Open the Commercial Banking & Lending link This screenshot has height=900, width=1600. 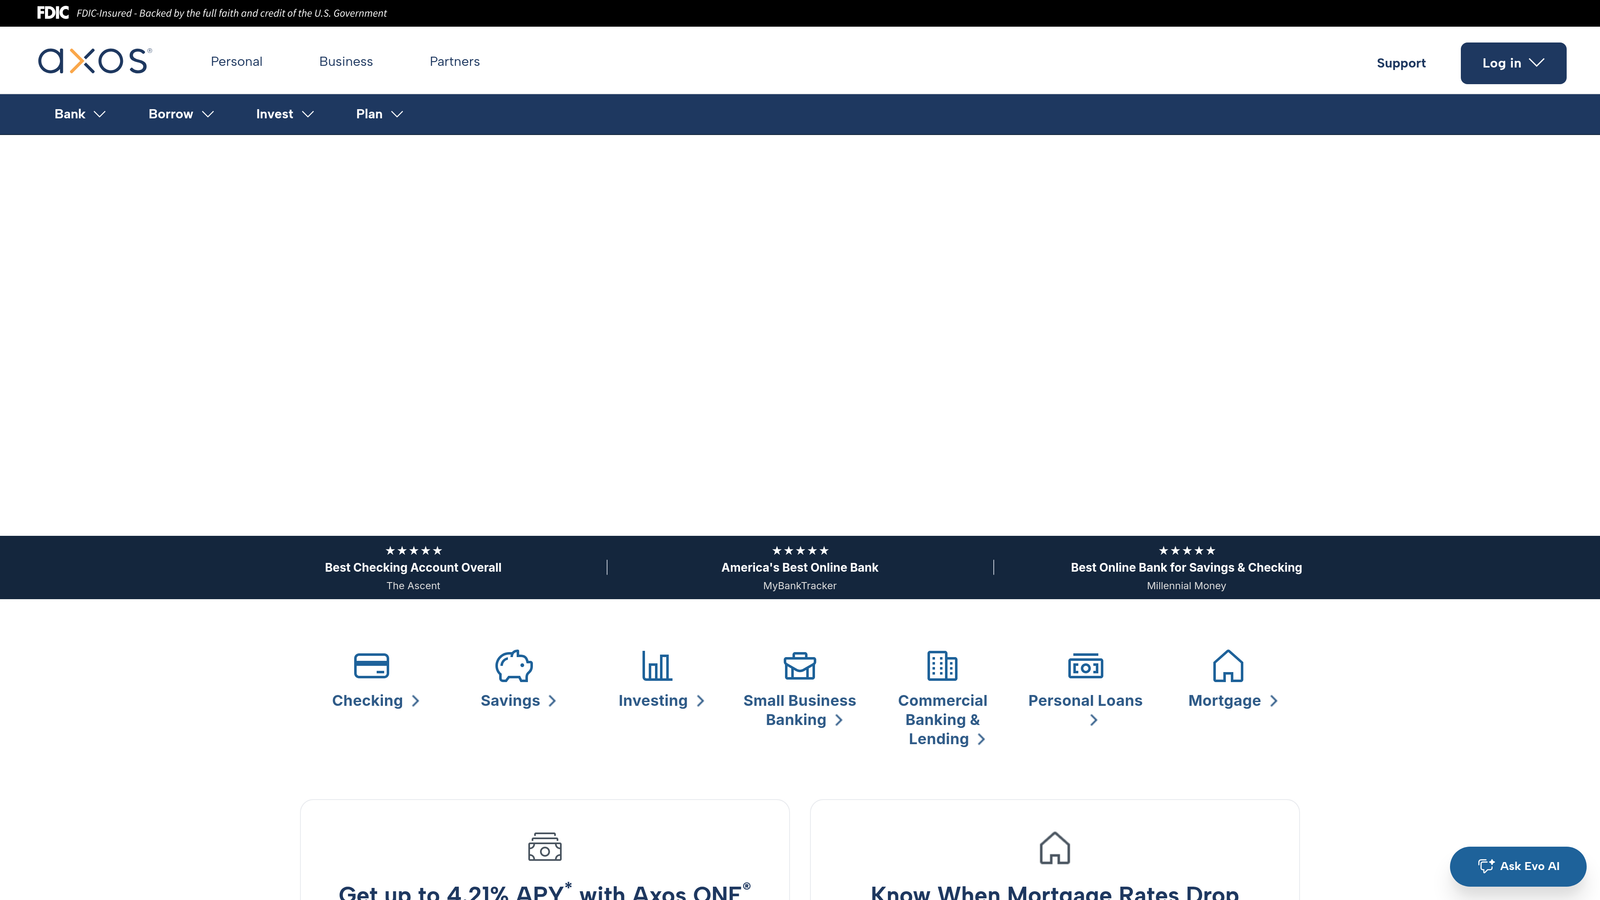(943, 720)
